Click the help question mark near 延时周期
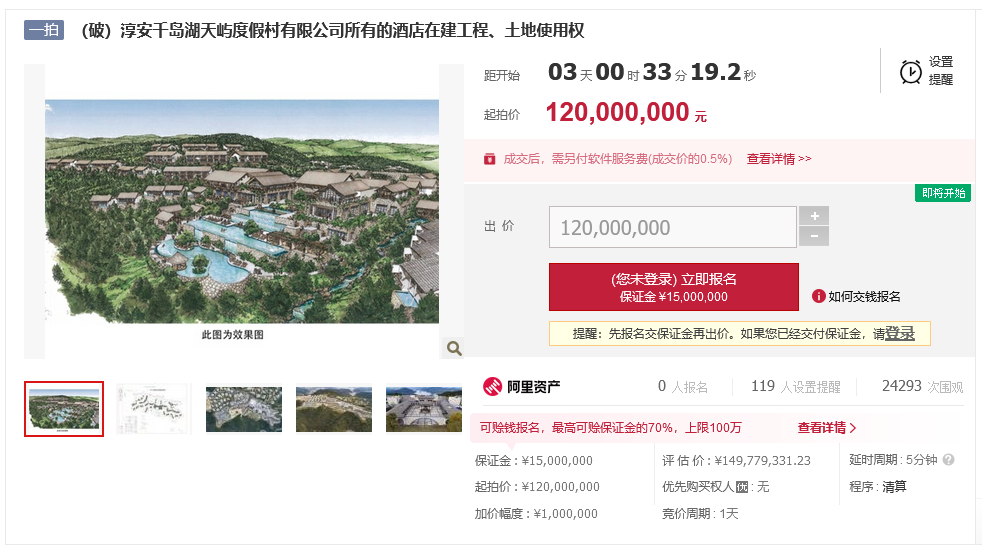The height and width of the screenshot is (557, 982). [948, 460]
